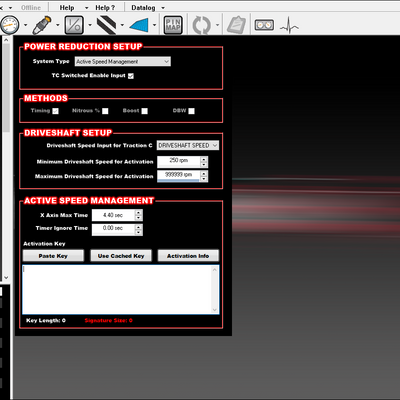Viewport: 400px width, 400px height.
Task: Click the Offline menu item
Action: coord(31,7)
